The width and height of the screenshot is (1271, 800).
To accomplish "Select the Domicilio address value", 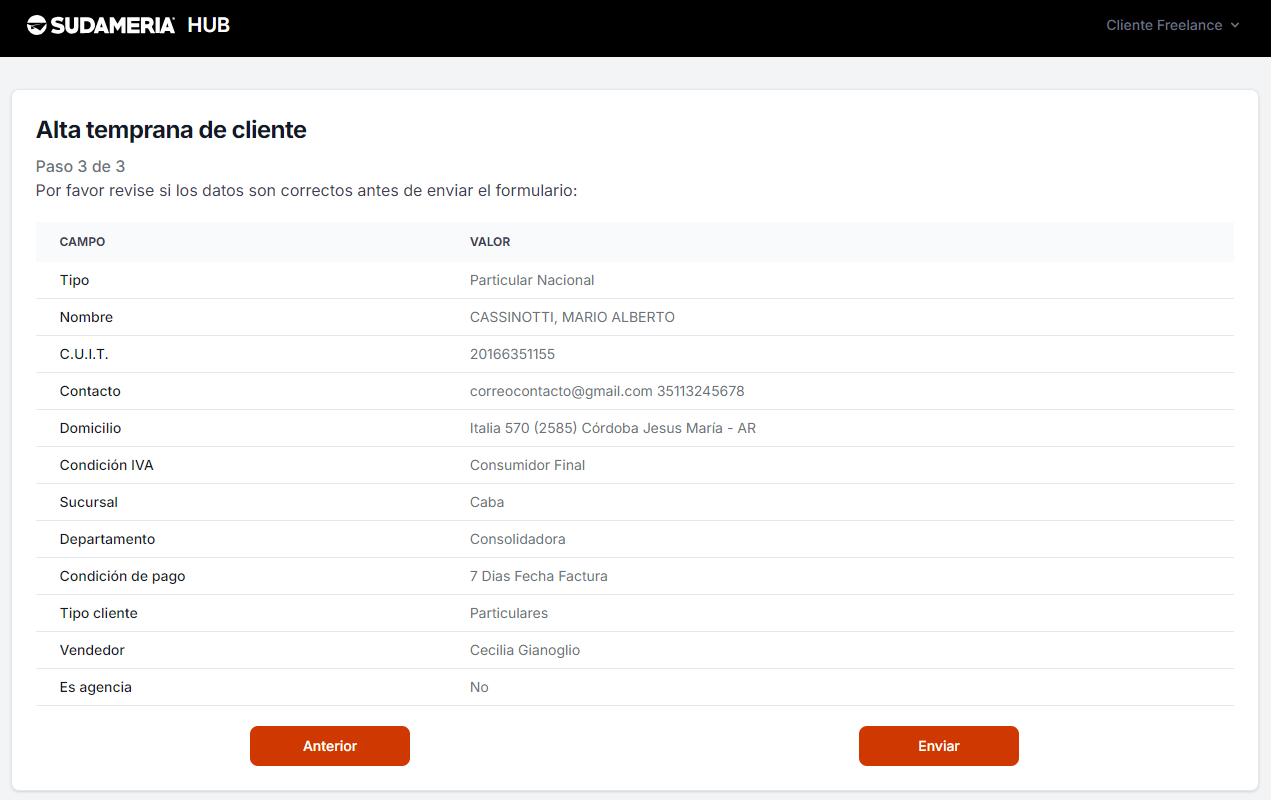I will [x=612, y=428].
